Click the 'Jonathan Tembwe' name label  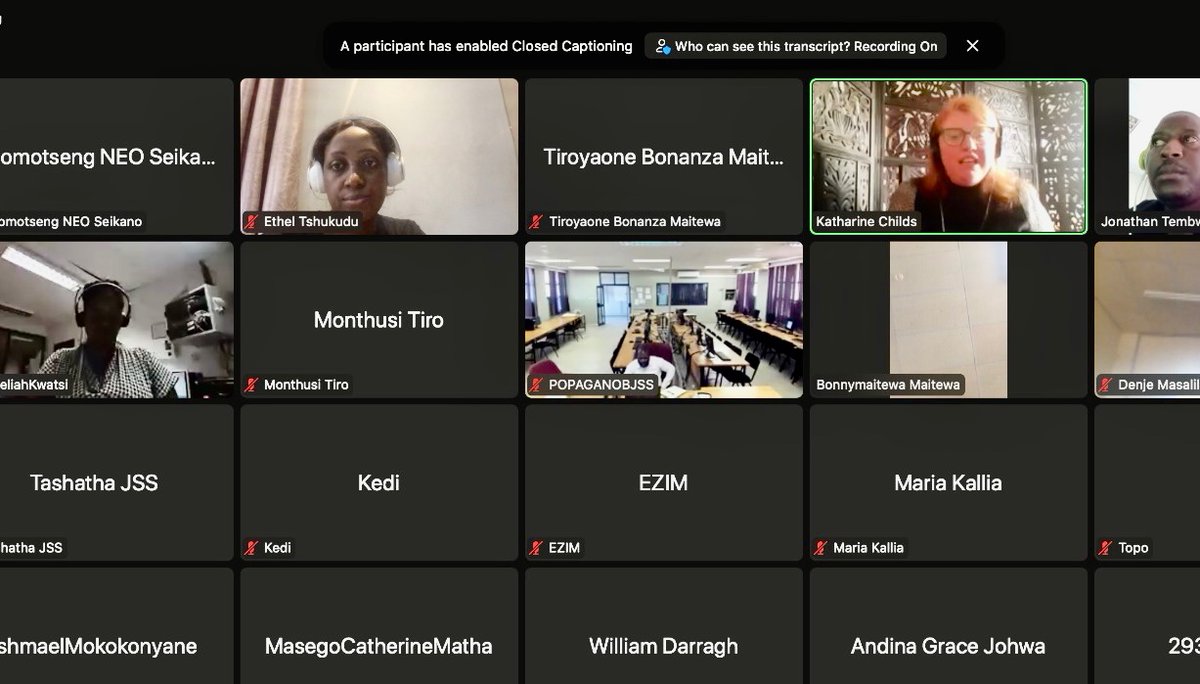(x=1150, y=222)
